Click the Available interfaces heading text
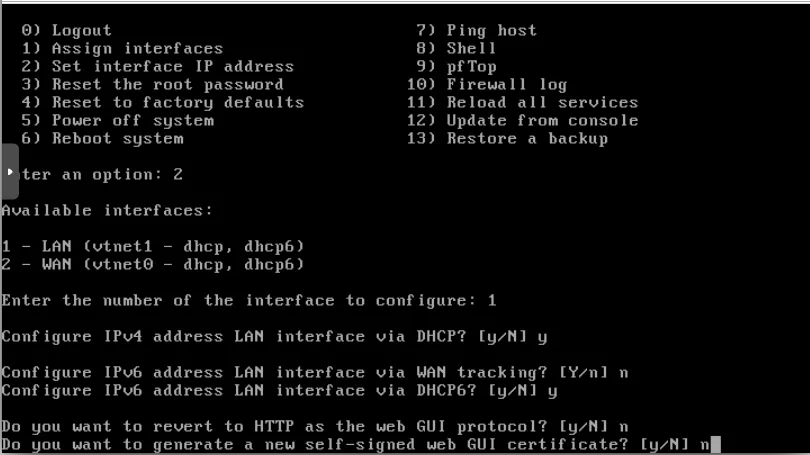This screenshot has width=810, height=455. (107, 210)
